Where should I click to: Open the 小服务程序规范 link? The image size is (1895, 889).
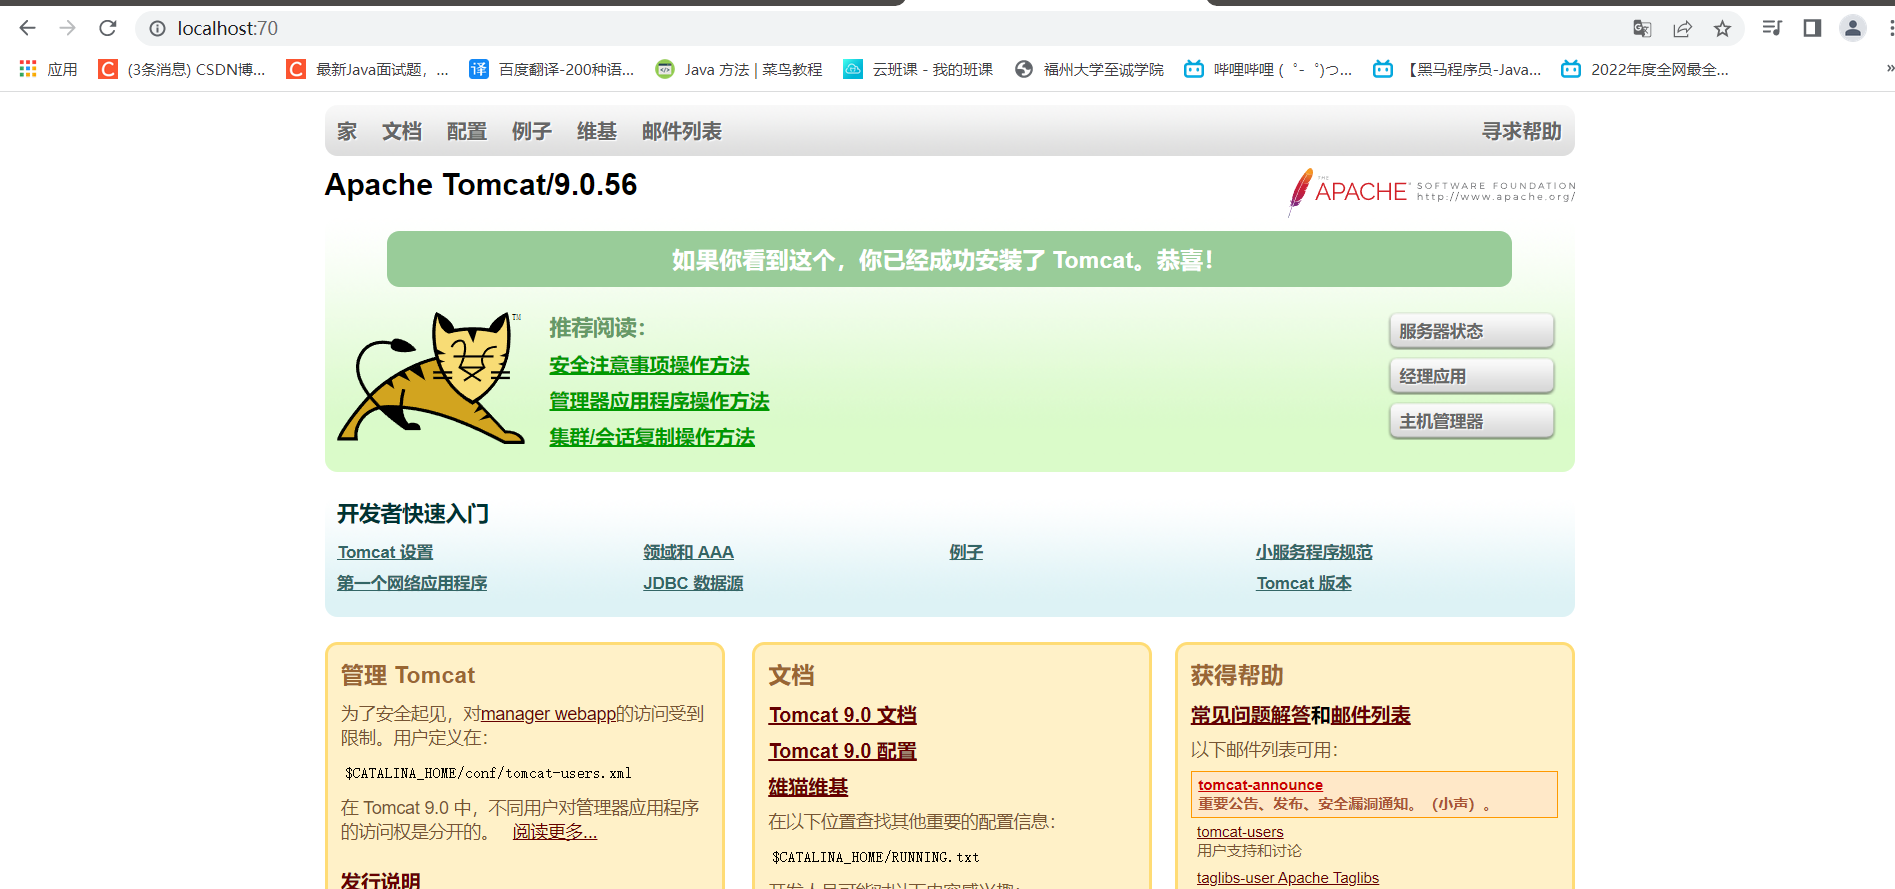tap(1314, 552)
